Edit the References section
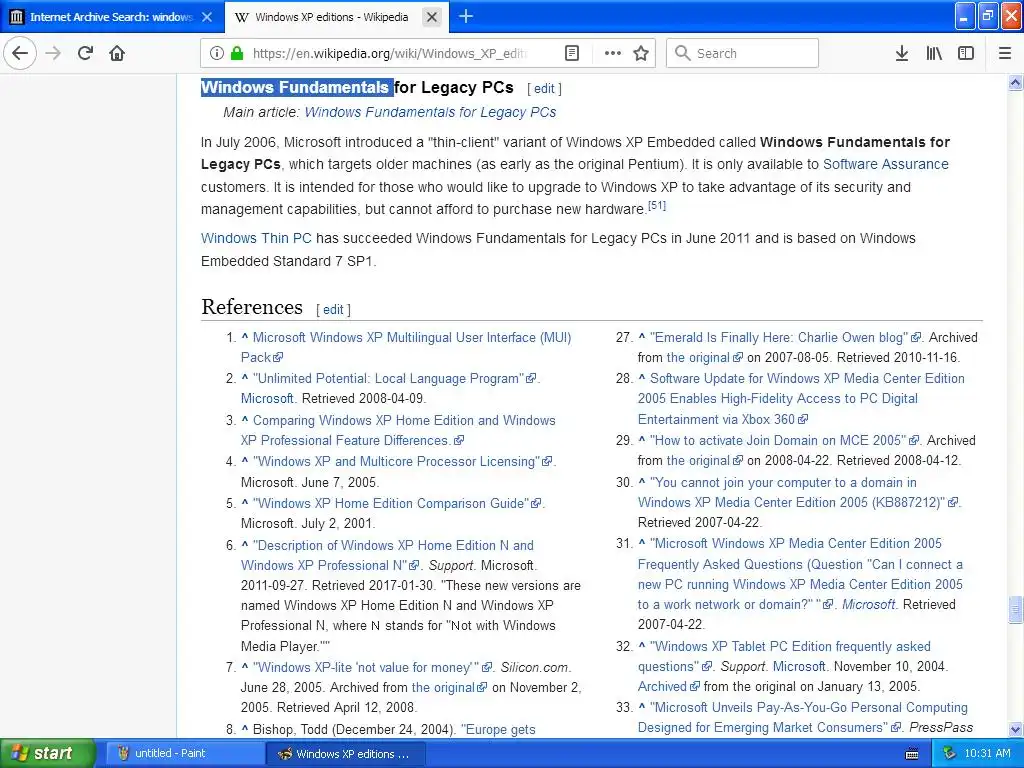The width and height of the screenshot is (1024, 768). (x=333, y=309)
